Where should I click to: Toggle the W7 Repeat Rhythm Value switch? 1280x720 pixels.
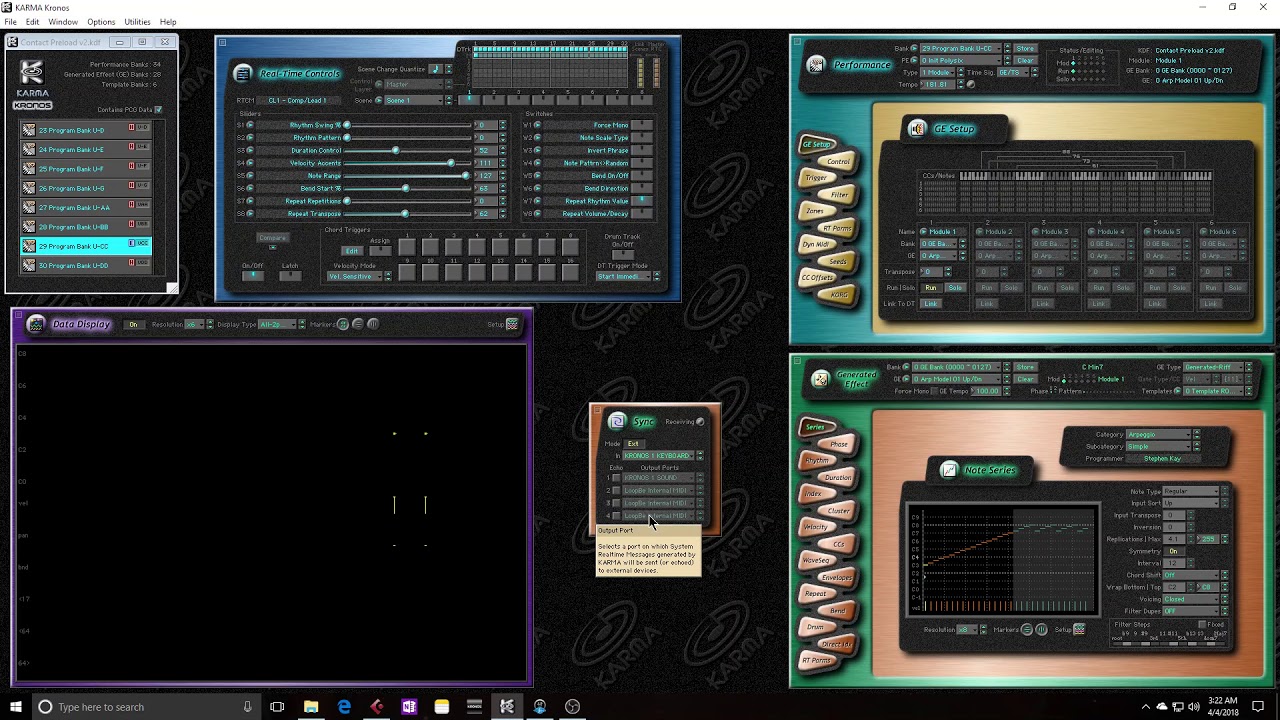[641, 201]
